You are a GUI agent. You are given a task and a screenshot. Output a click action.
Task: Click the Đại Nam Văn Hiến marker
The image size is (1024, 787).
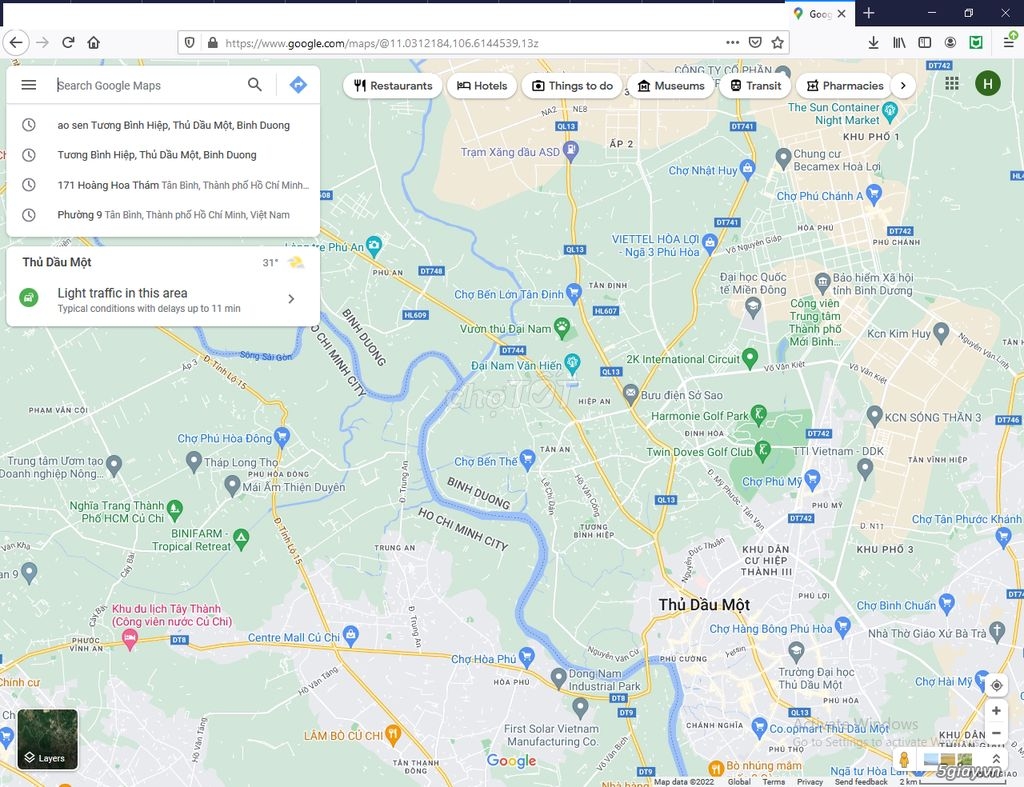tap(572, 363)
